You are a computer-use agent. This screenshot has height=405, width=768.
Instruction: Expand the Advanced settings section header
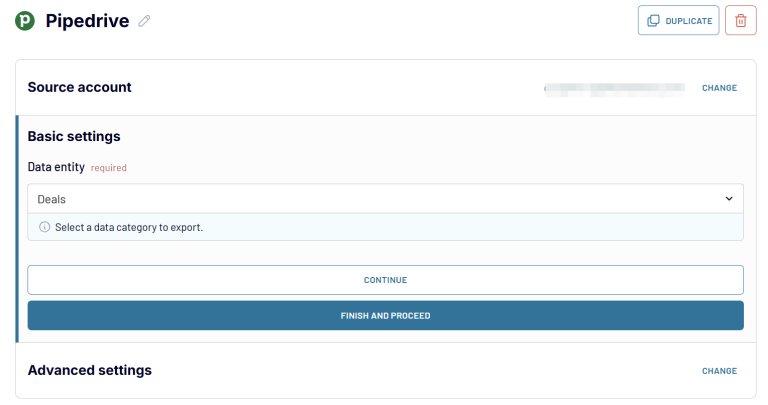coord(90,370)
